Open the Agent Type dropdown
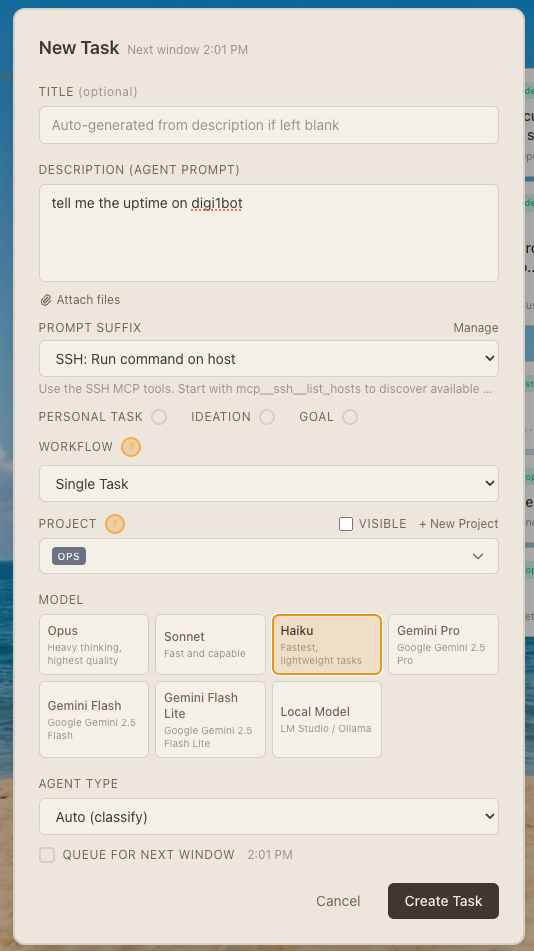The height and width of the screenshot is (951, 534). coord(269,816)
